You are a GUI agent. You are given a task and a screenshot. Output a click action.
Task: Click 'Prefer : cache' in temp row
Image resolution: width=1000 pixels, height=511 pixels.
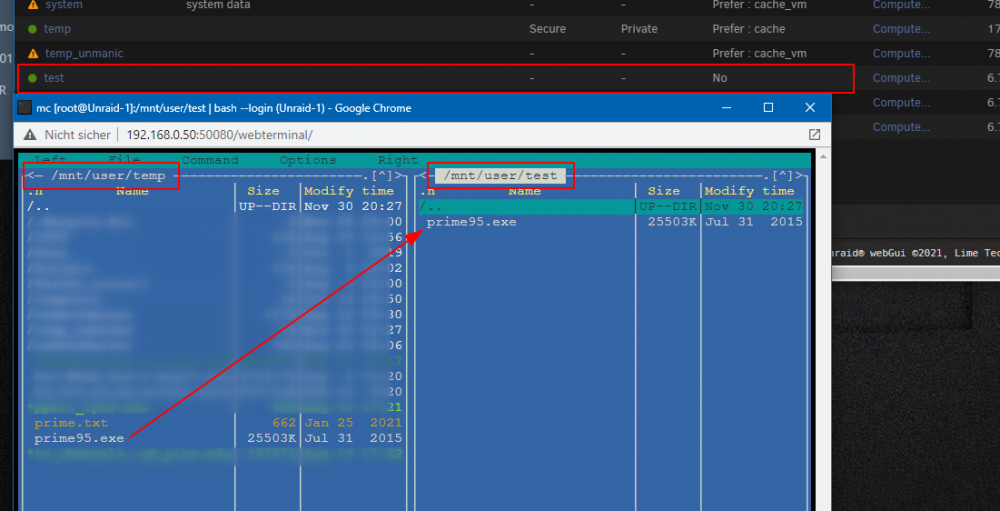click(749, 29)
